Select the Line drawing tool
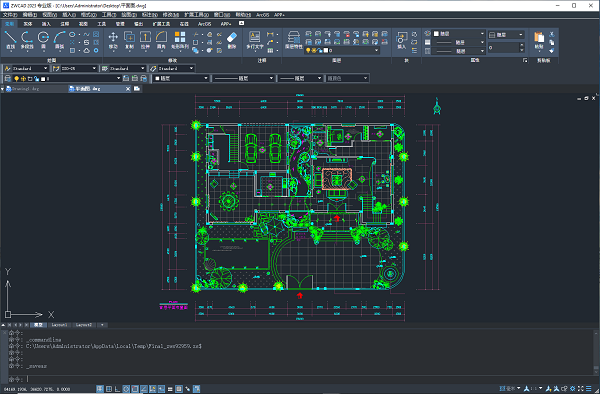 (10, 40)
